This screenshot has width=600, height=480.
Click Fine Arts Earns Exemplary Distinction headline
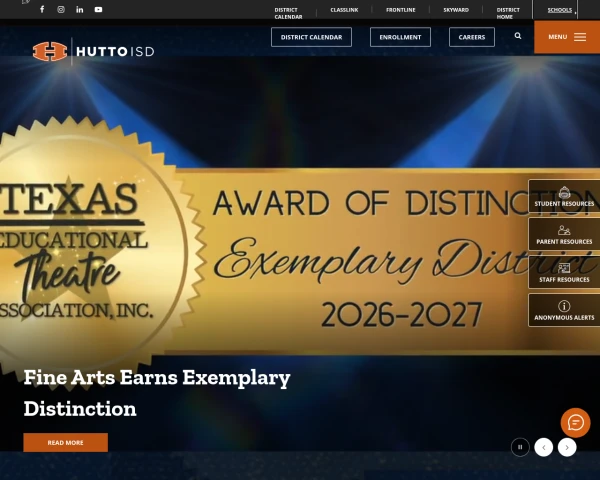click(x=157, y=393)
